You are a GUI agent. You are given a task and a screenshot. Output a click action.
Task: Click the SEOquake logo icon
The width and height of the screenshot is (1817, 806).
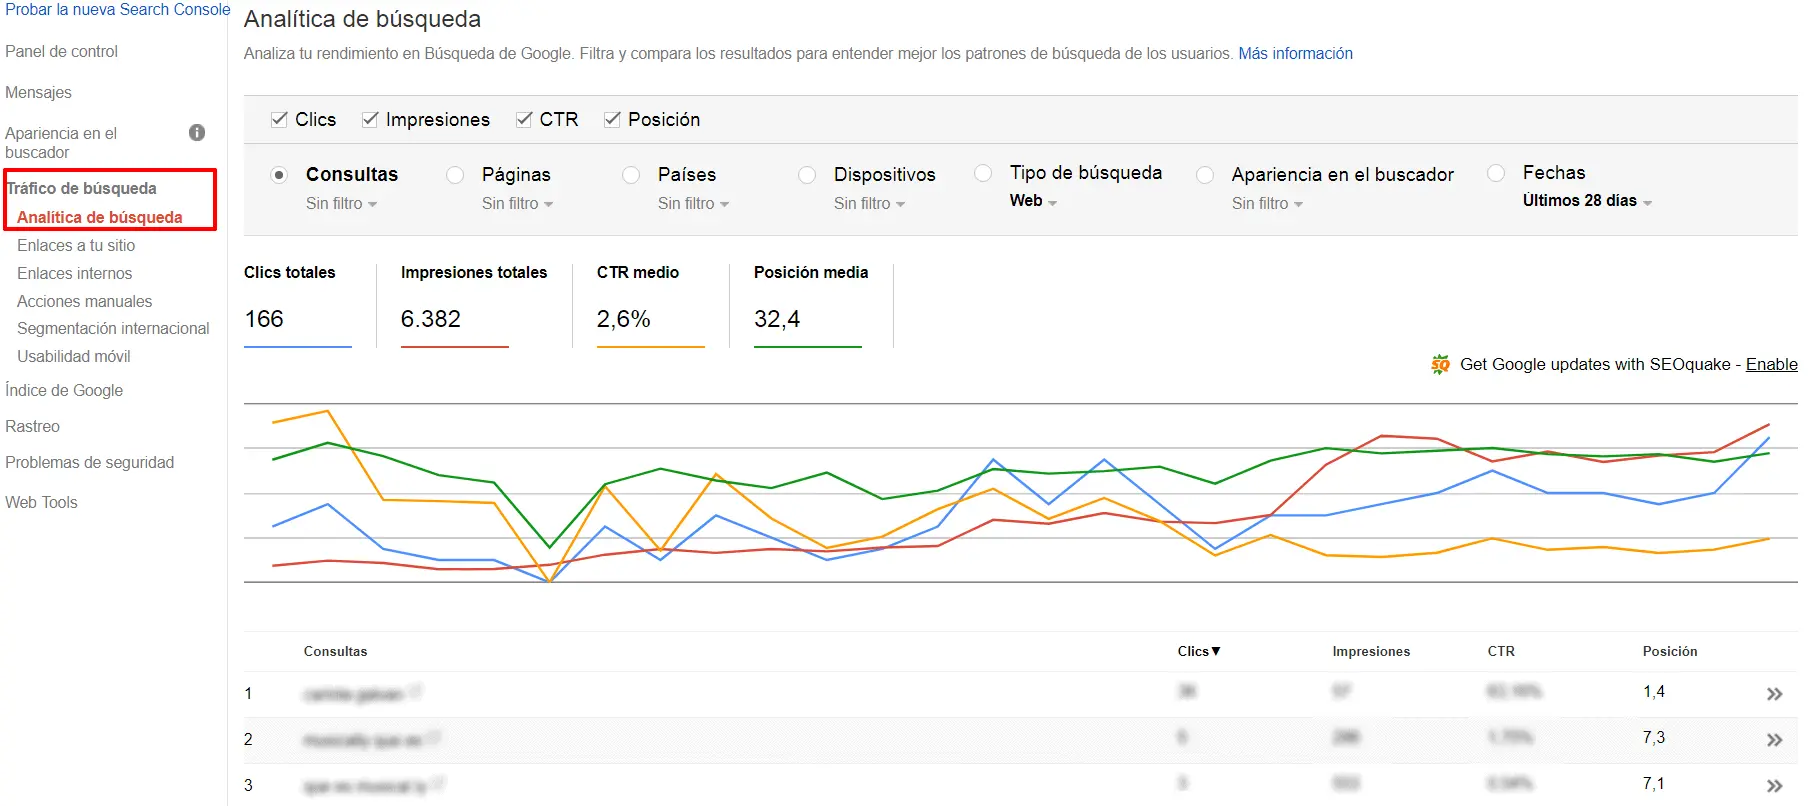click(x=1440, y=365)
